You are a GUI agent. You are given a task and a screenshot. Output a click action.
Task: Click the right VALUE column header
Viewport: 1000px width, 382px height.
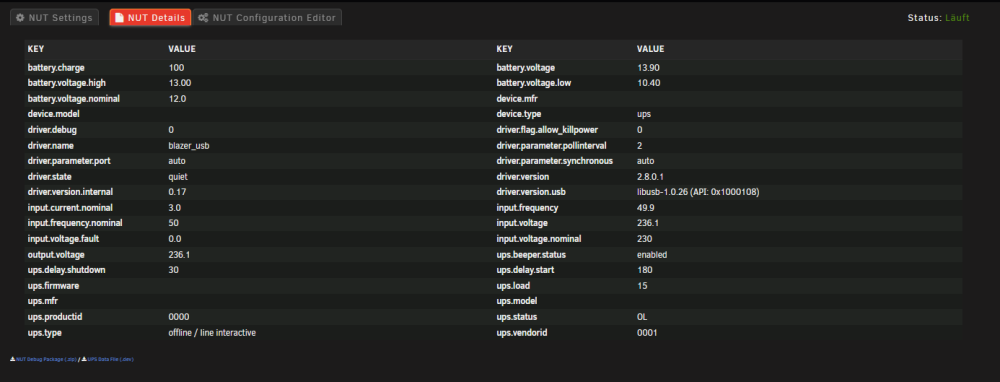651,49
